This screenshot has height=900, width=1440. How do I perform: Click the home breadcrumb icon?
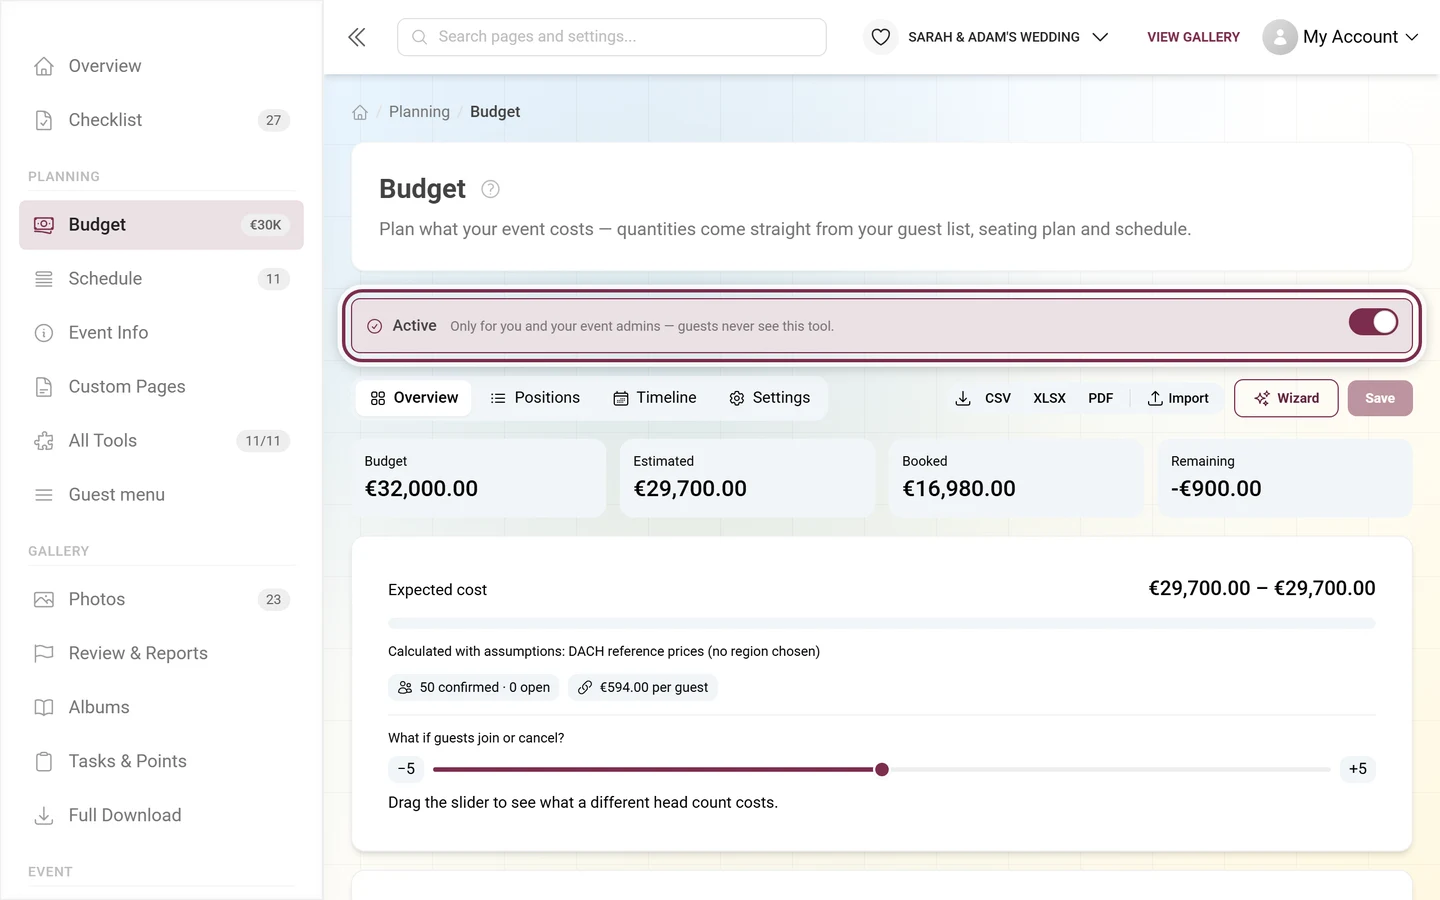pos(360,112)
